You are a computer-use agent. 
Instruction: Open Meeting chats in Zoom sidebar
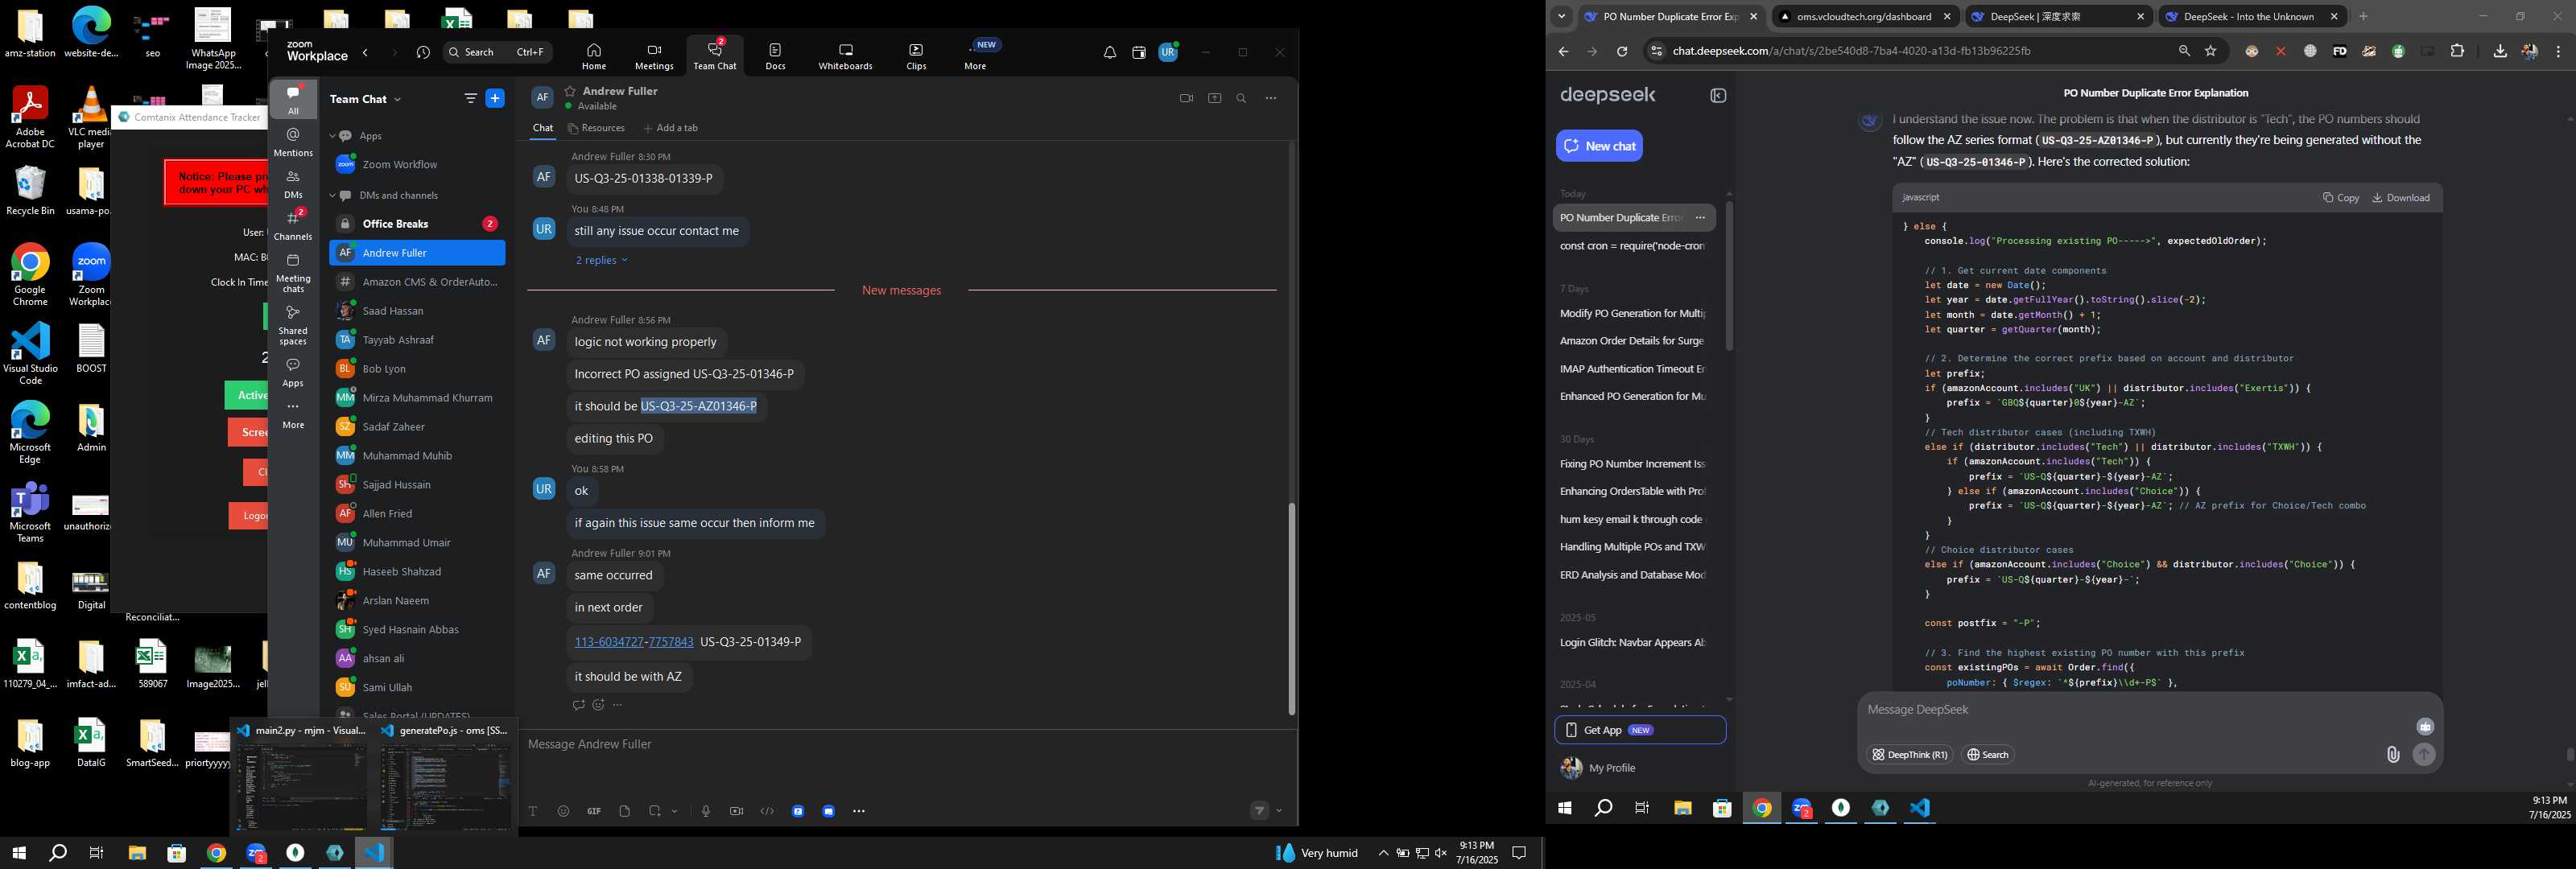pos(293,273)
